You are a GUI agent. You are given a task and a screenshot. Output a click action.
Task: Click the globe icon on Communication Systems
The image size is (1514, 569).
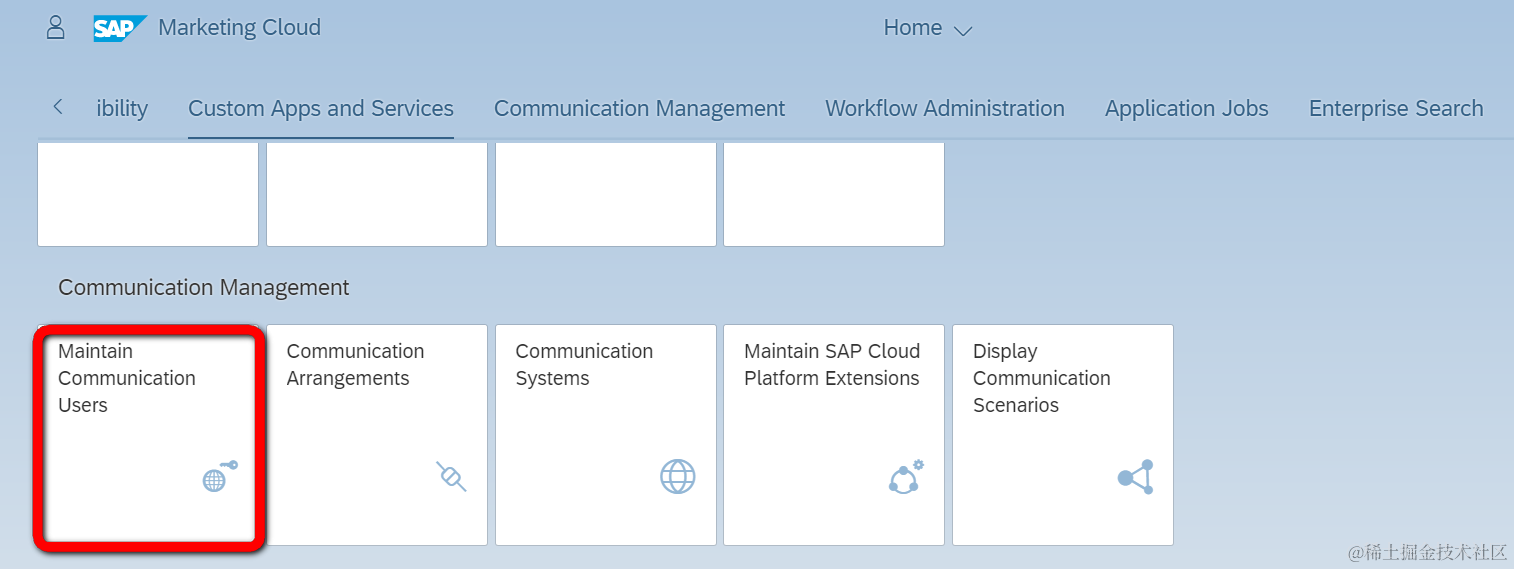click(677, 476)
